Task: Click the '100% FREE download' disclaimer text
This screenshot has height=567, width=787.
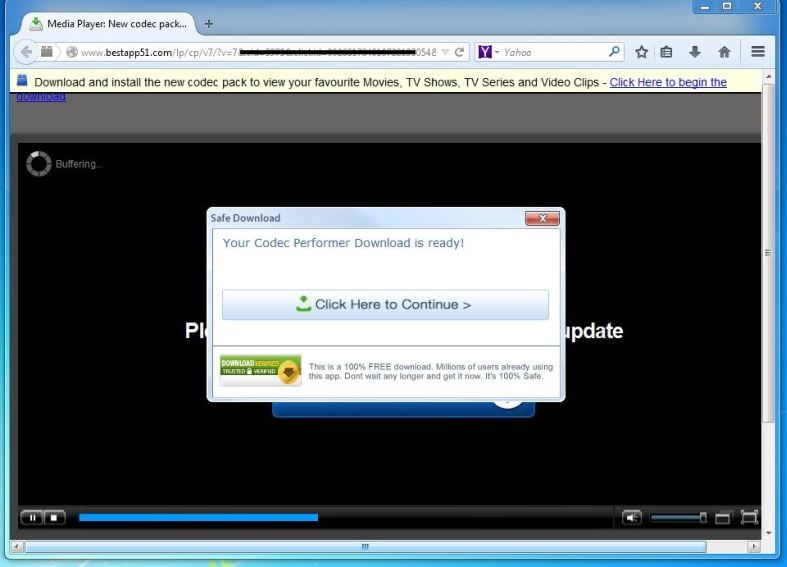Action: pos(431,371)
